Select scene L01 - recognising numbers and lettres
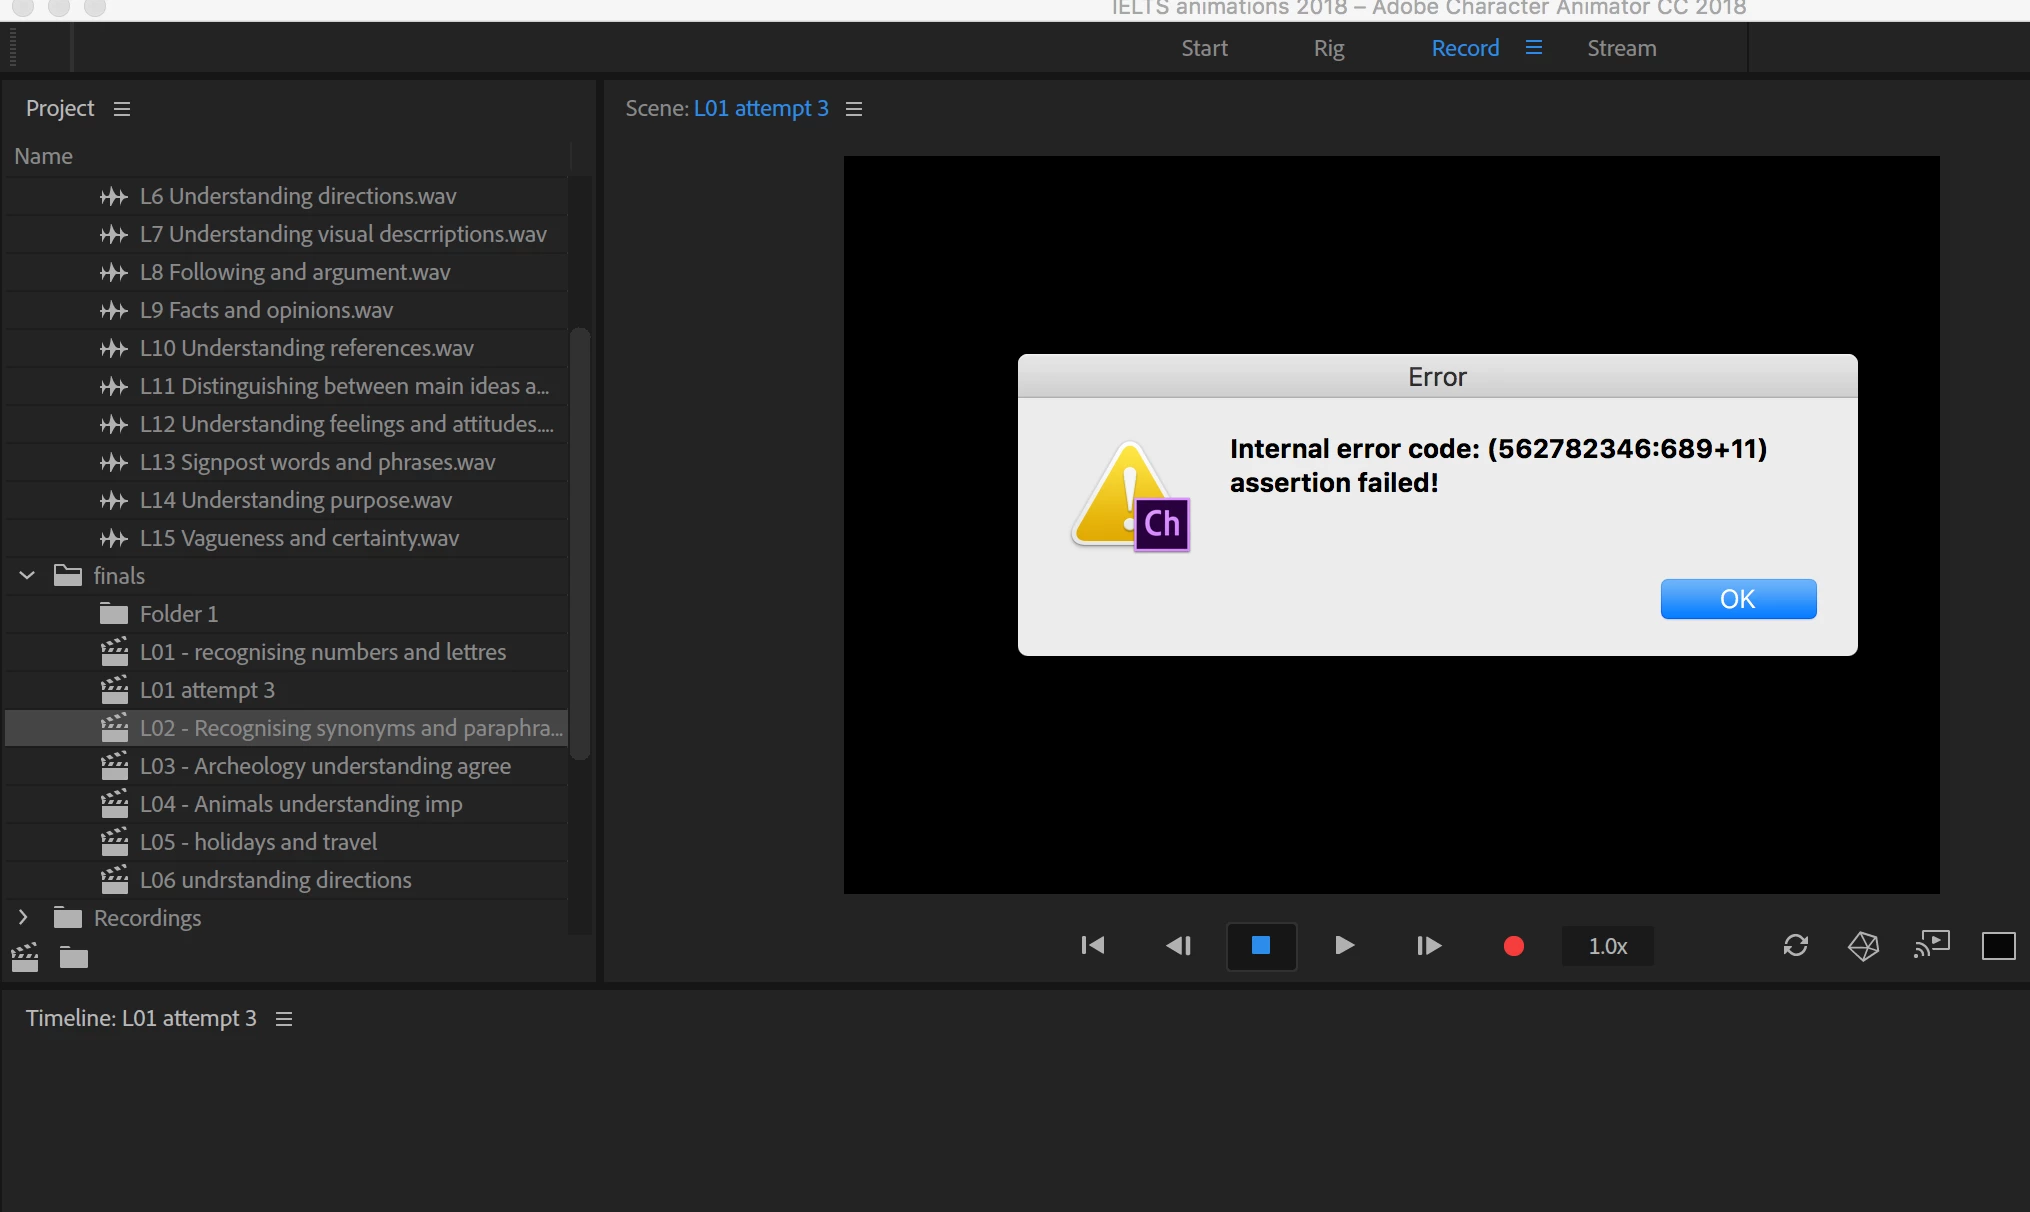 pyautogui.click(x=286, y=652)
